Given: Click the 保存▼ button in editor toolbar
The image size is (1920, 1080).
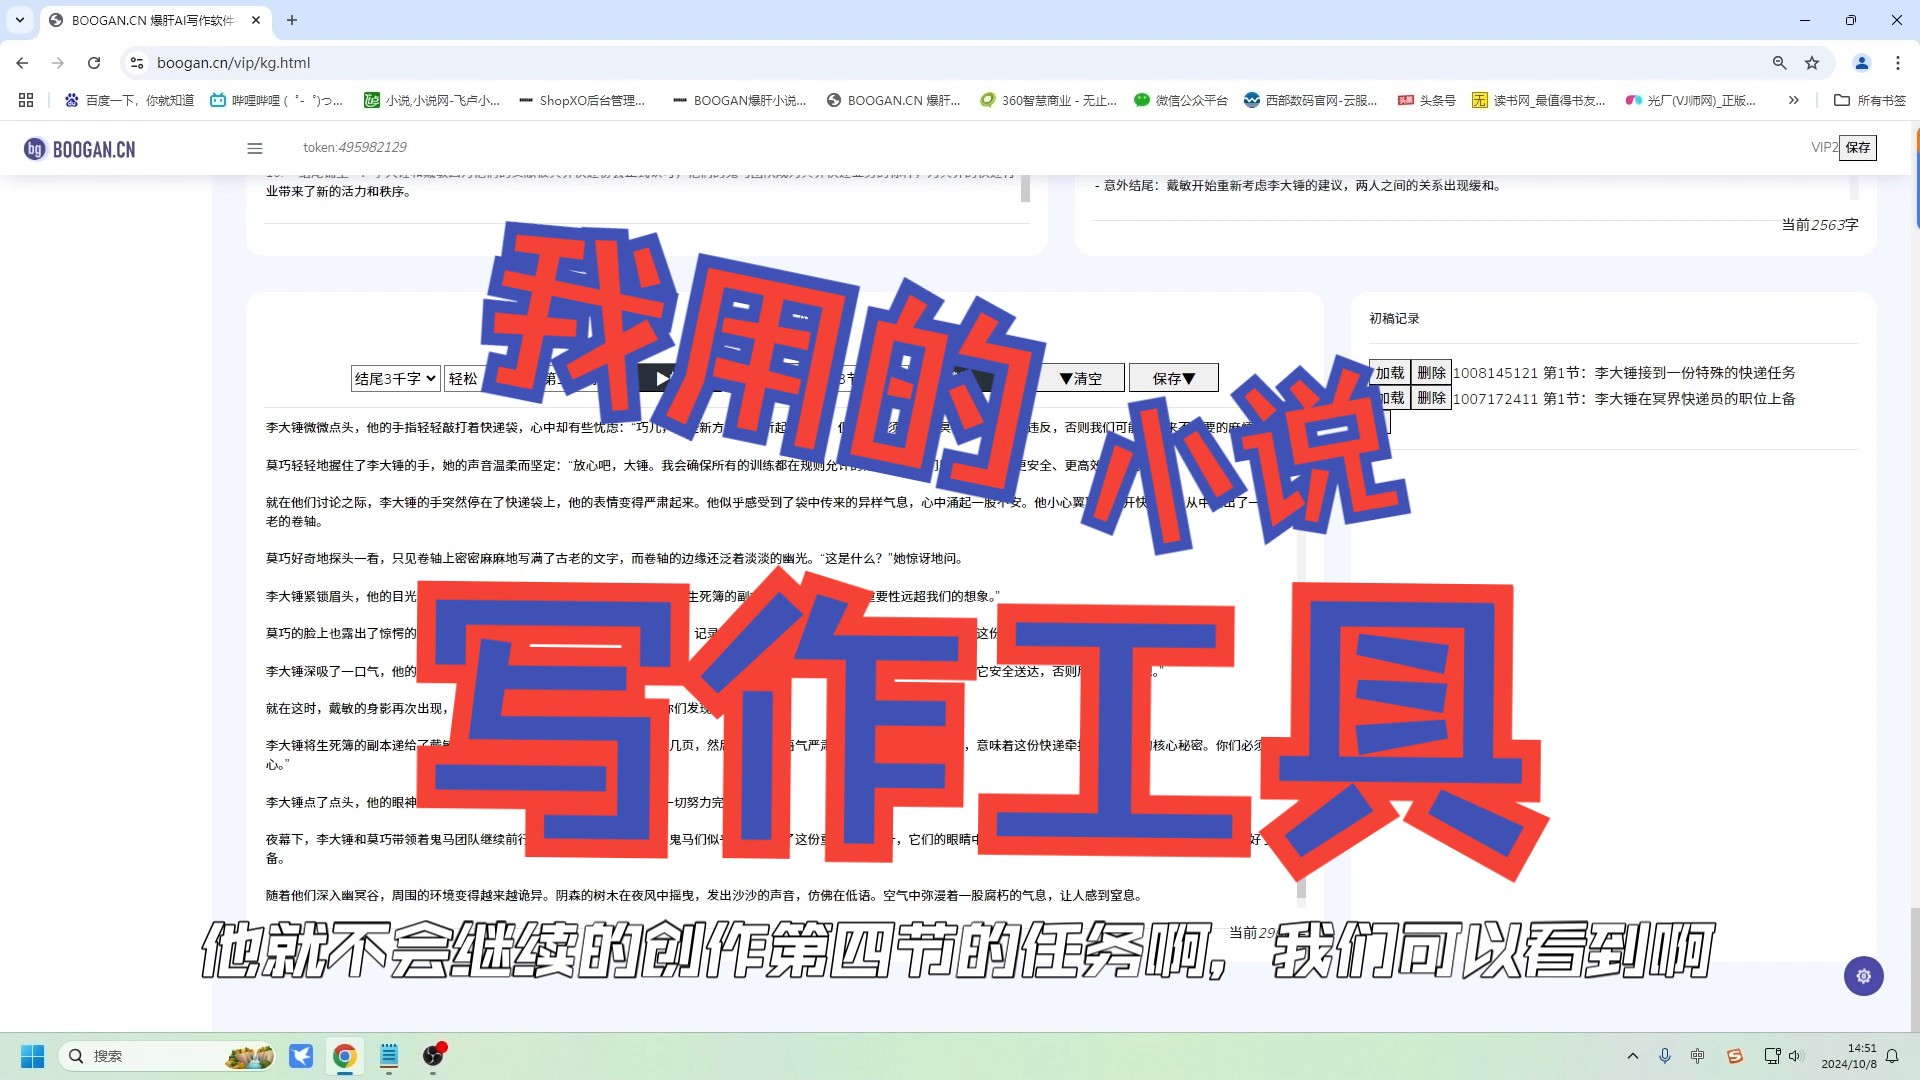Looking at the screenshot, I should click(x=1173, y=378).
